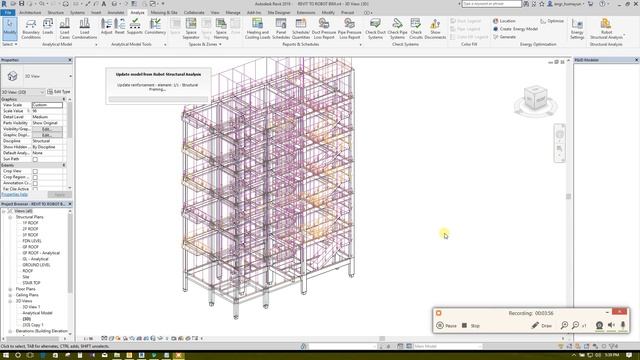This screenshot has height=360, width=640.
Task: Switch to the Manage ribbon tab
Action: [x=233, y=13]
